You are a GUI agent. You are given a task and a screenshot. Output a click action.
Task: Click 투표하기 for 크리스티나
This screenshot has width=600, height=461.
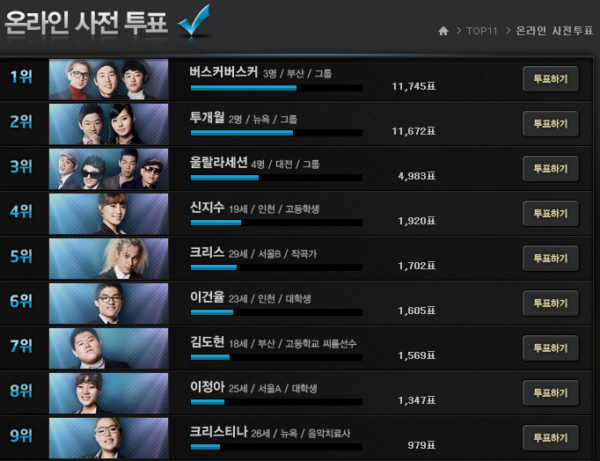pos(551,438)
